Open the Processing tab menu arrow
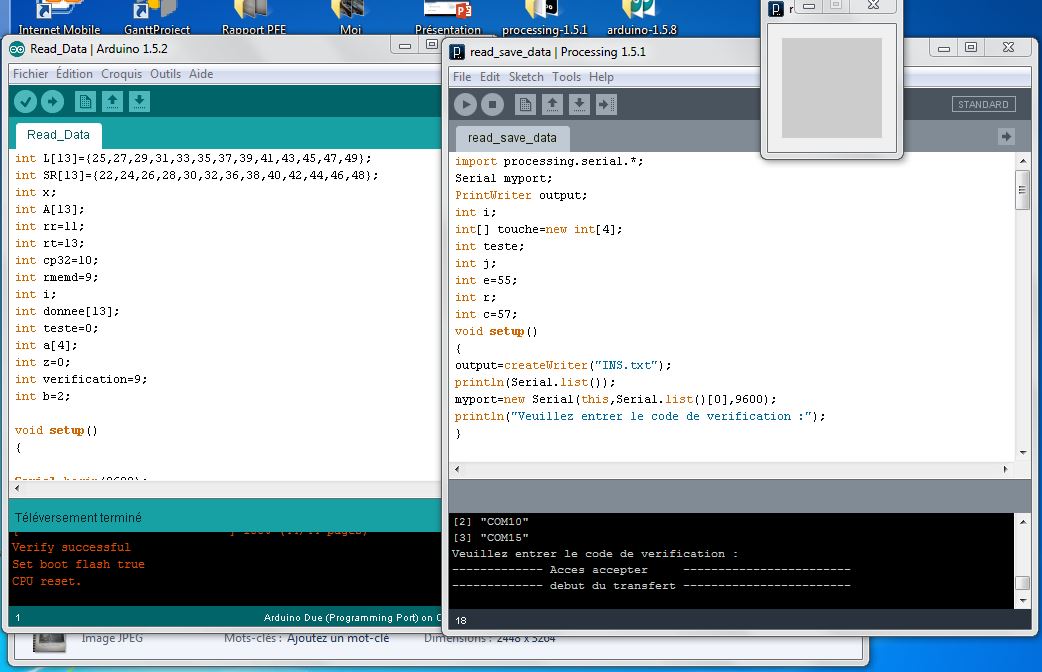Screen dimensions: 1042x672 click(x=1006, y=136)
